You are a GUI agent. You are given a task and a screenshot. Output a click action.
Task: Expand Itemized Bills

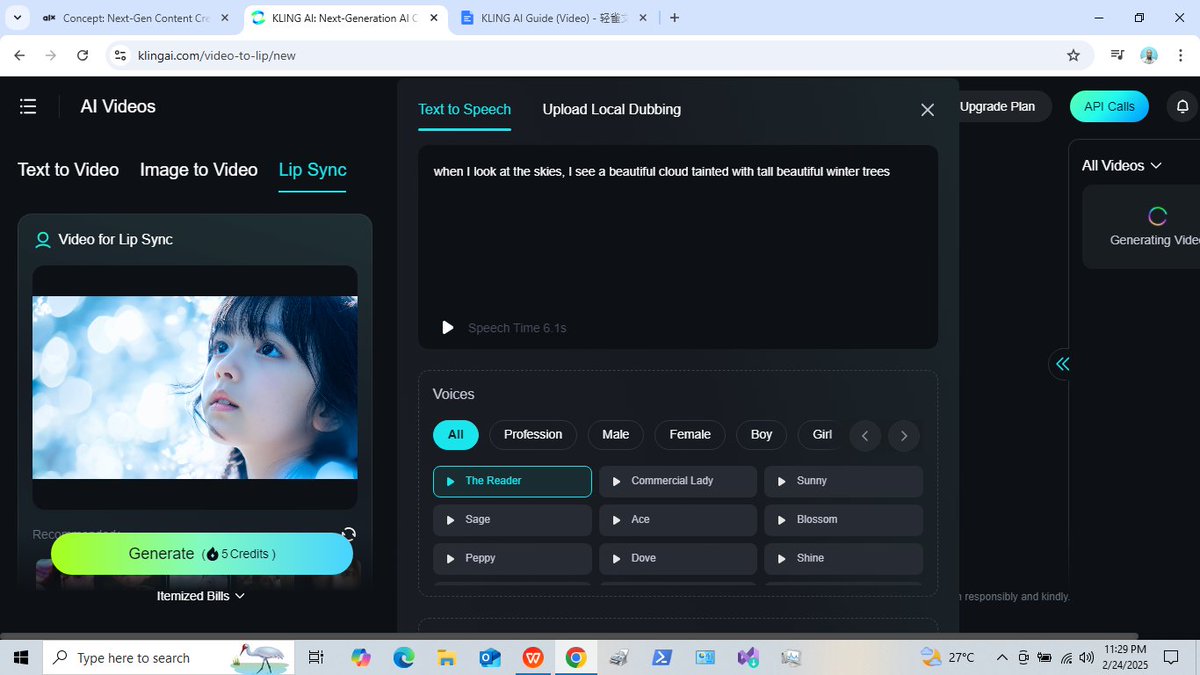click(x=201, y=596)
